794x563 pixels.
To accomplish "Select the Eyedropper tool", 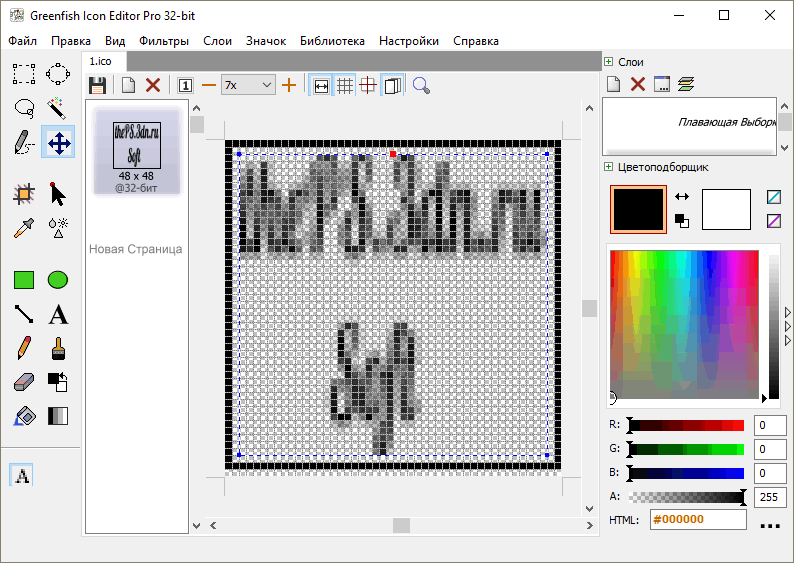I will point(24,228).
